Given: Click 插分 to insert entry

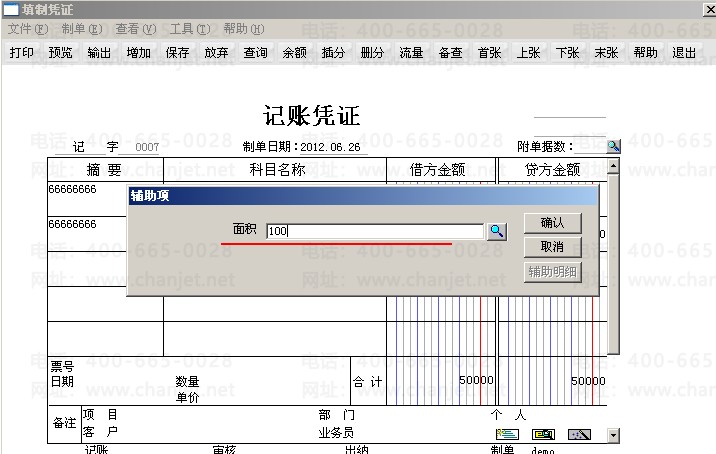Looking at the screenshot, I should tap(333, 53).
